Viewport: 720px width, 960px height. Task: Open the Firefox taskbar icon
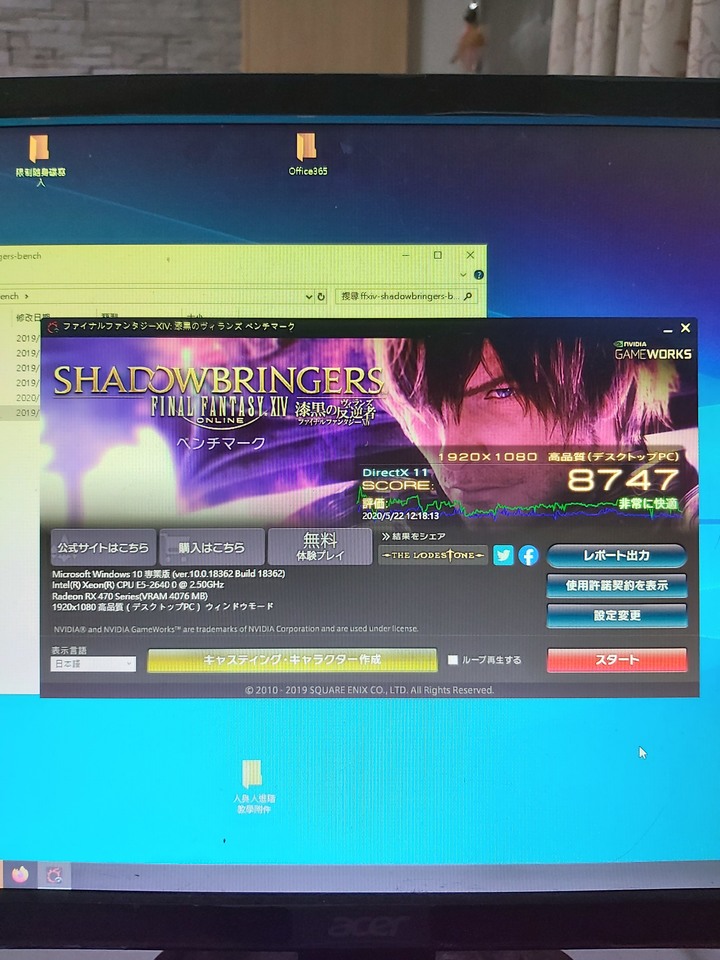[20, 874]
